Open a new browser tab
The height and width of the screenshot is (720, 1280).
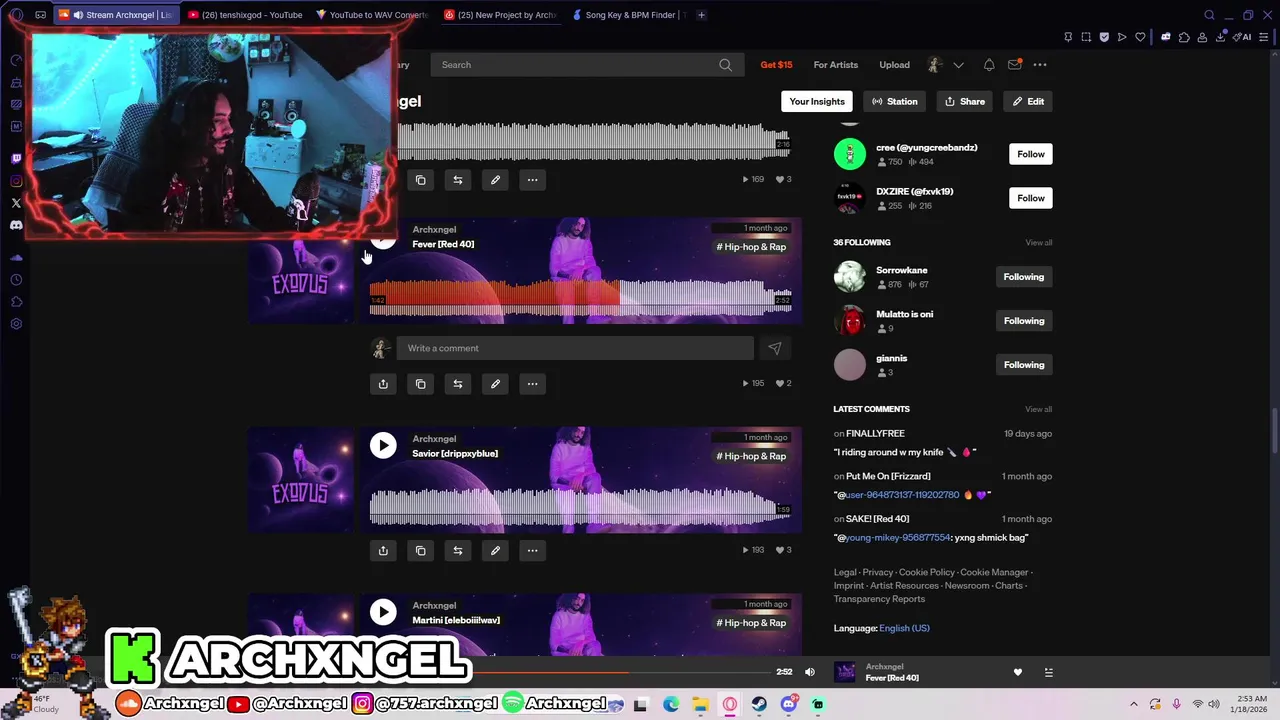coord(701,15)
